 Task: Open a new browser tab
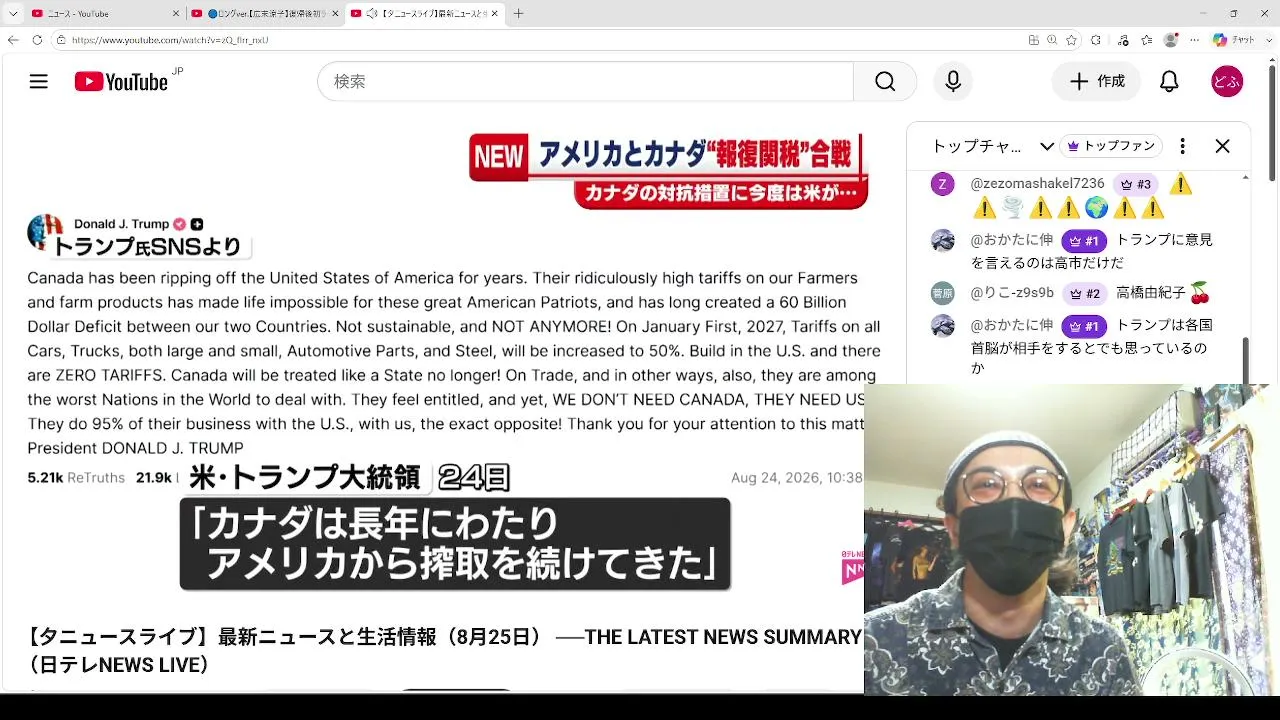click(x=518, y=13)
